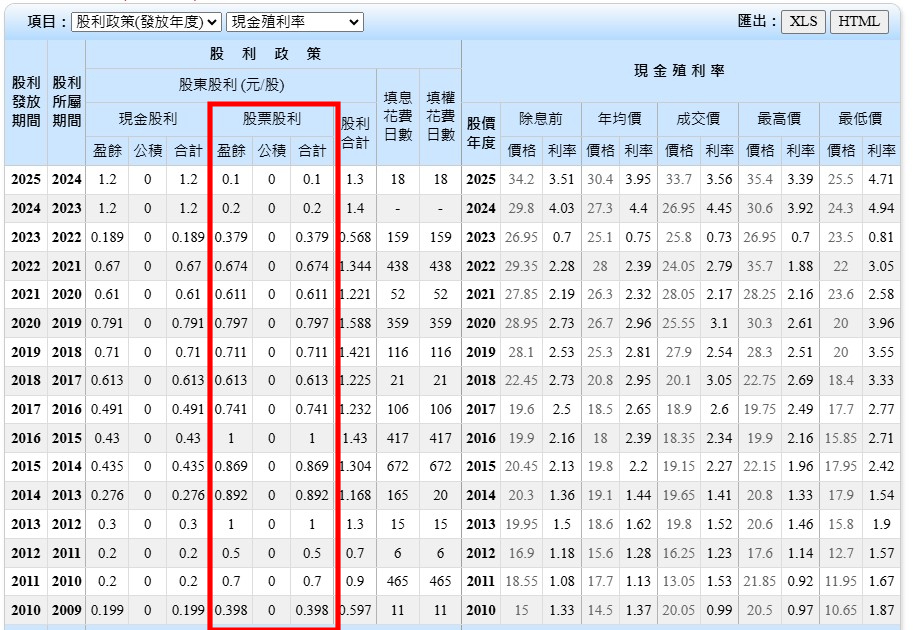Select the 股價年度 column header
The image size is (915, 630).
(481, 133)
